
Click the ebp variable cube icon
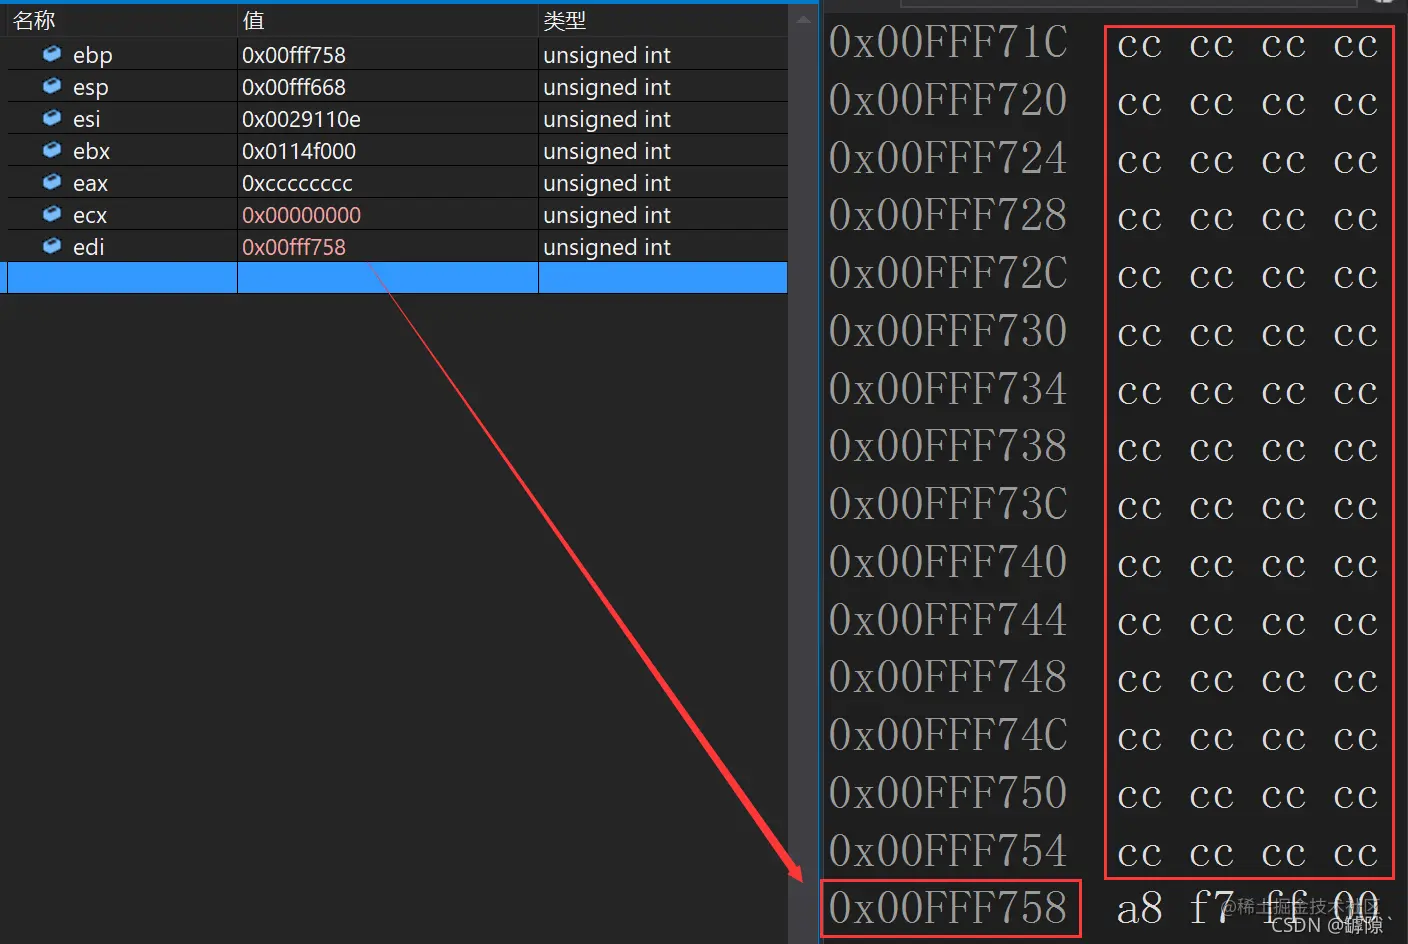click(x=52, y=54)
